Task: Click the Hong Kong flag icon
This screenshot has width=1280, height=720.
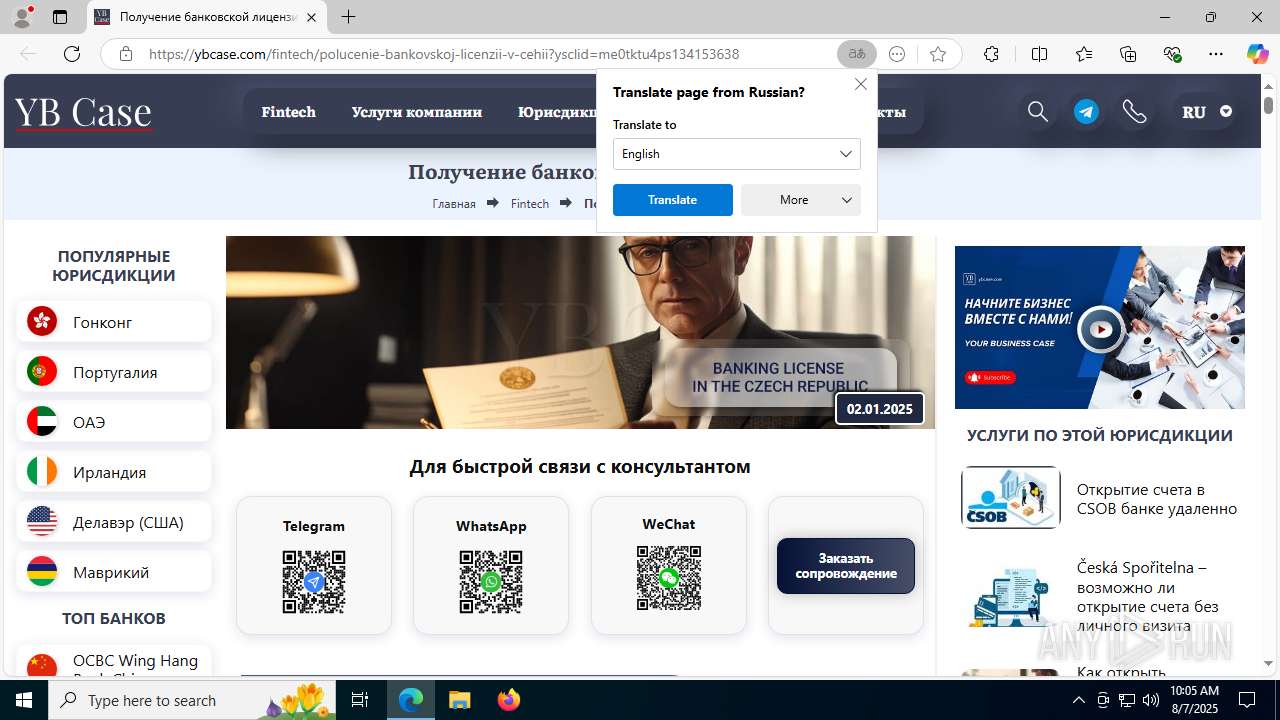Action: [x=42, y=321]
